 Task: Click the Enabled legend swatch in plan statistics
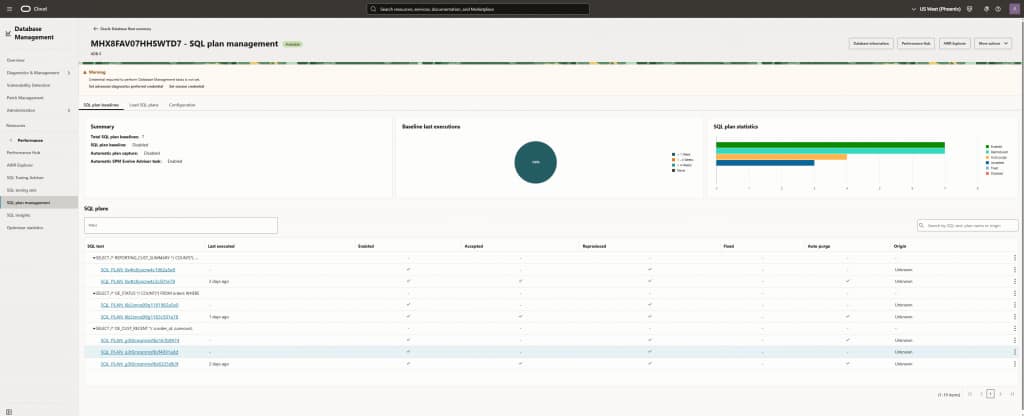coord(987,146)
